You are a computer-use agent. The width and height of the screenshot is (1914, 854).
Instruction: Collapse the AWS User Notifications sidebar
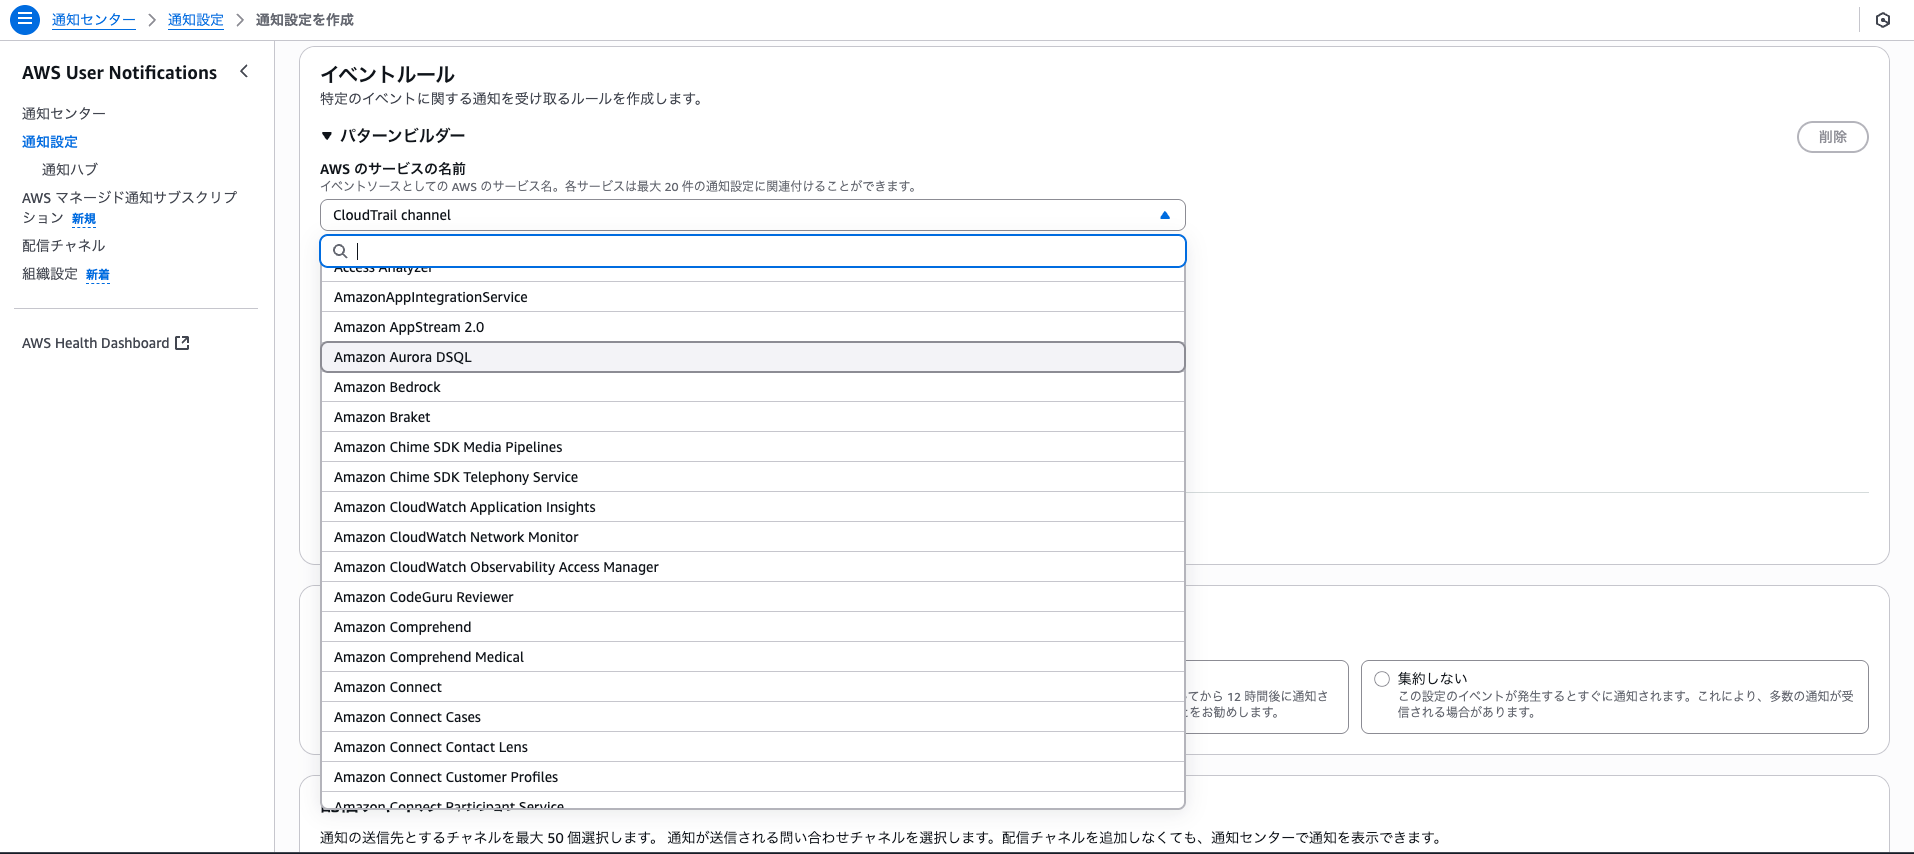pos(244,72)
